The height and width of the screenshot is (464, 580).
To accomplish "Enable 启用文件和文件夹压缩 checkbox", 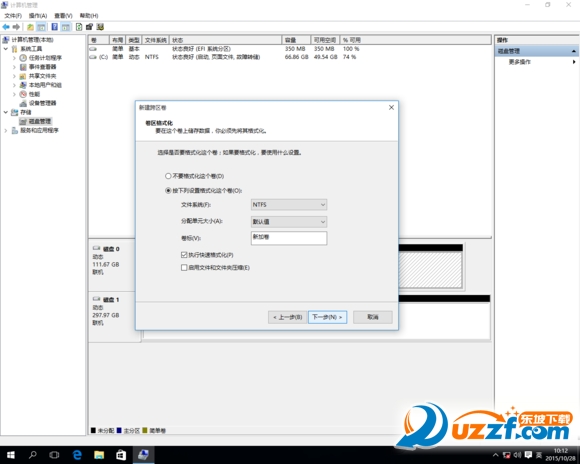I will 184,268.
